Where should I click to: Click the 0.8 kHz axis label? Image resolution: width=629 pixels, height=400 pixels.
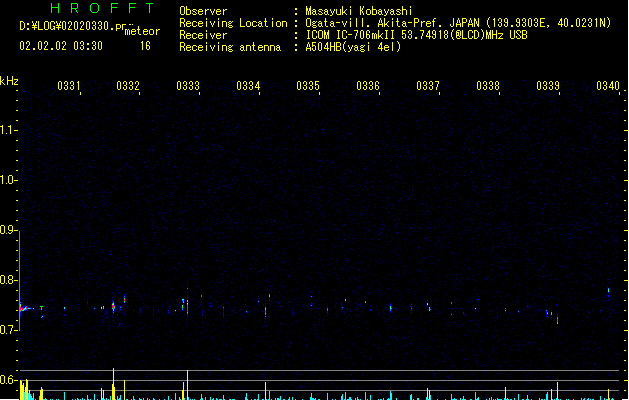coord(8,280)
